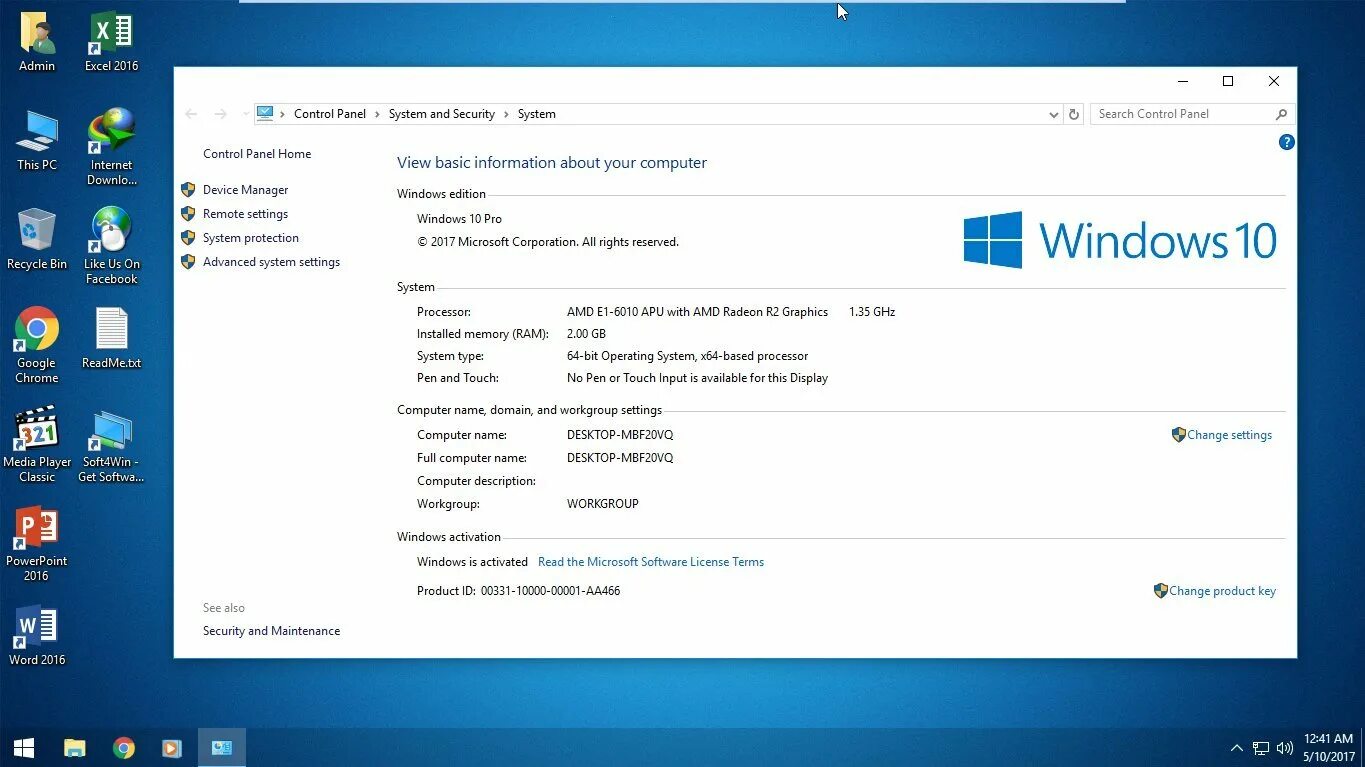
Task: Open the Admin folder desktop icon
Action: 37,42
